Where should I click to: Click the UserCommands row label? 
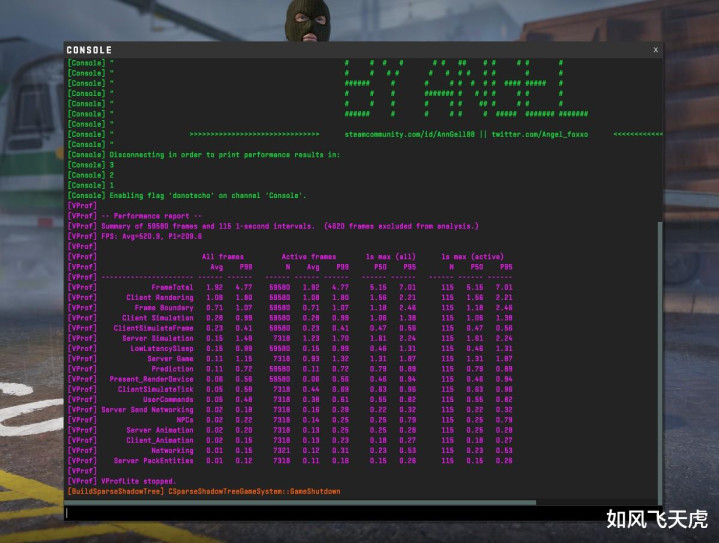click(168, 400)
